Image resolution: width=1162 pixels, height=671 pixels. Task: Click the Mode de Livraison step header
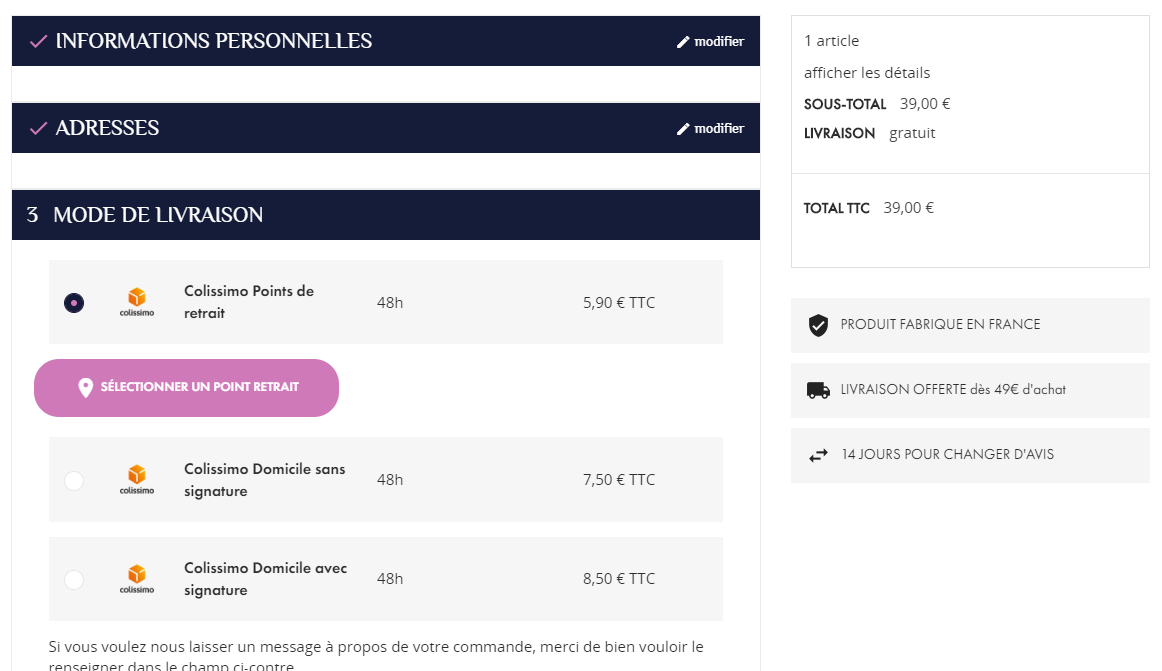158,215
